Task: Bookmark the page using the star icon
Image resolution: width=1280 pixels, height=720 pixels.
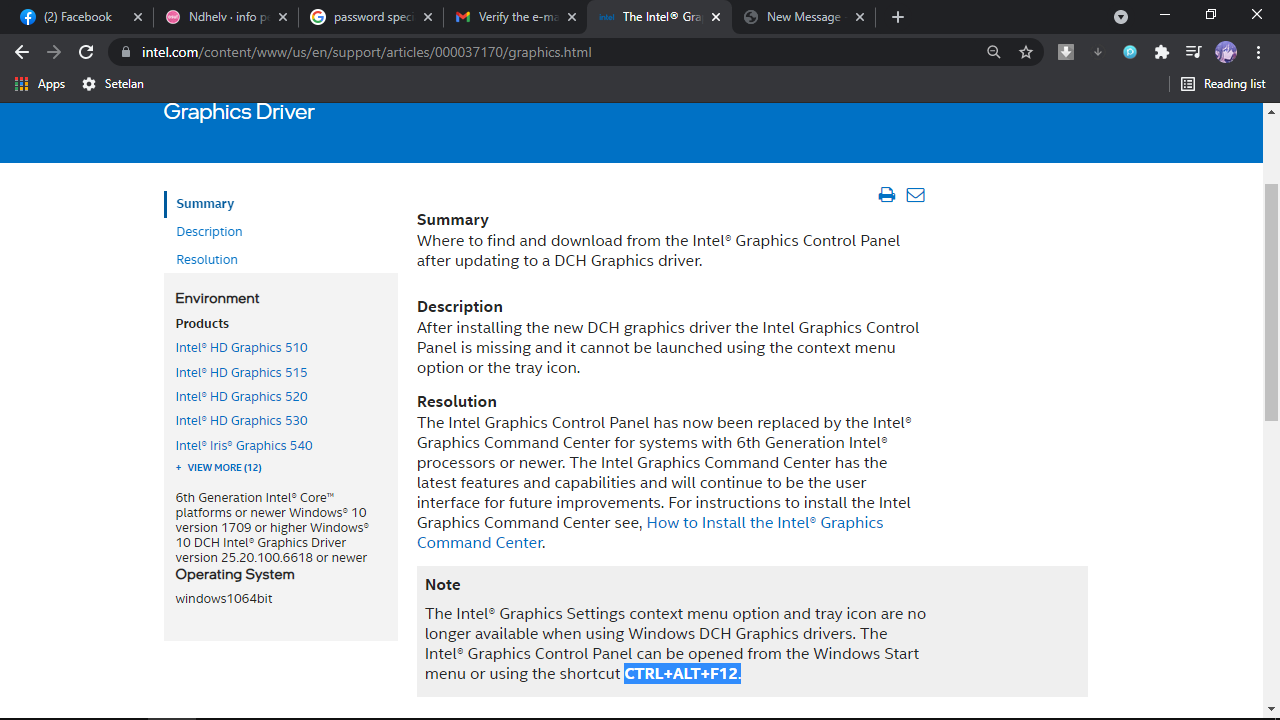Action: (1026, 52)
